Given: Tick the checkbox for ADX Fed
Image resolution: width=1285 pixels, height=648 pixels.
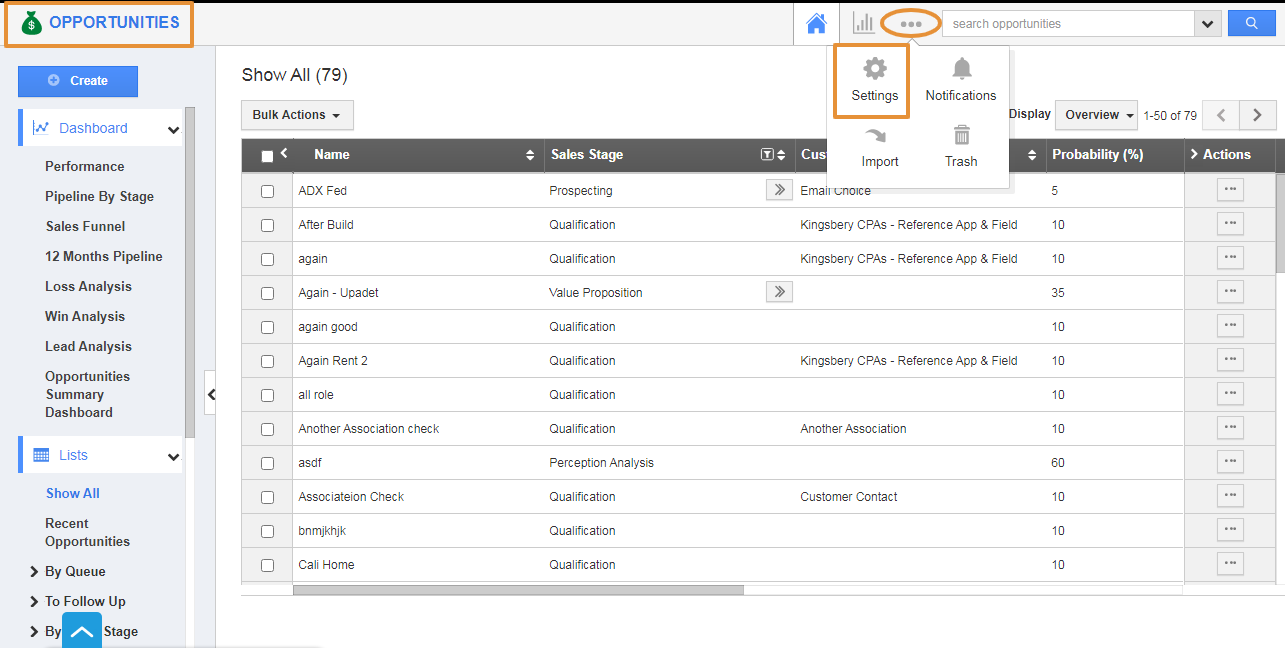Looking at the screenshot, I should [x=267, y=191].
